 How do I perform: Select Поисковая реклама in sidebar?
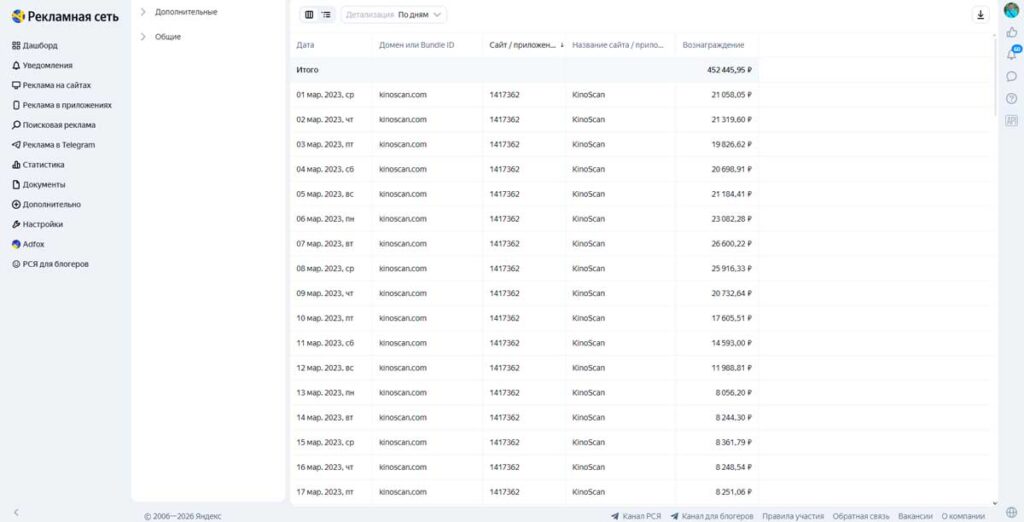54,125
